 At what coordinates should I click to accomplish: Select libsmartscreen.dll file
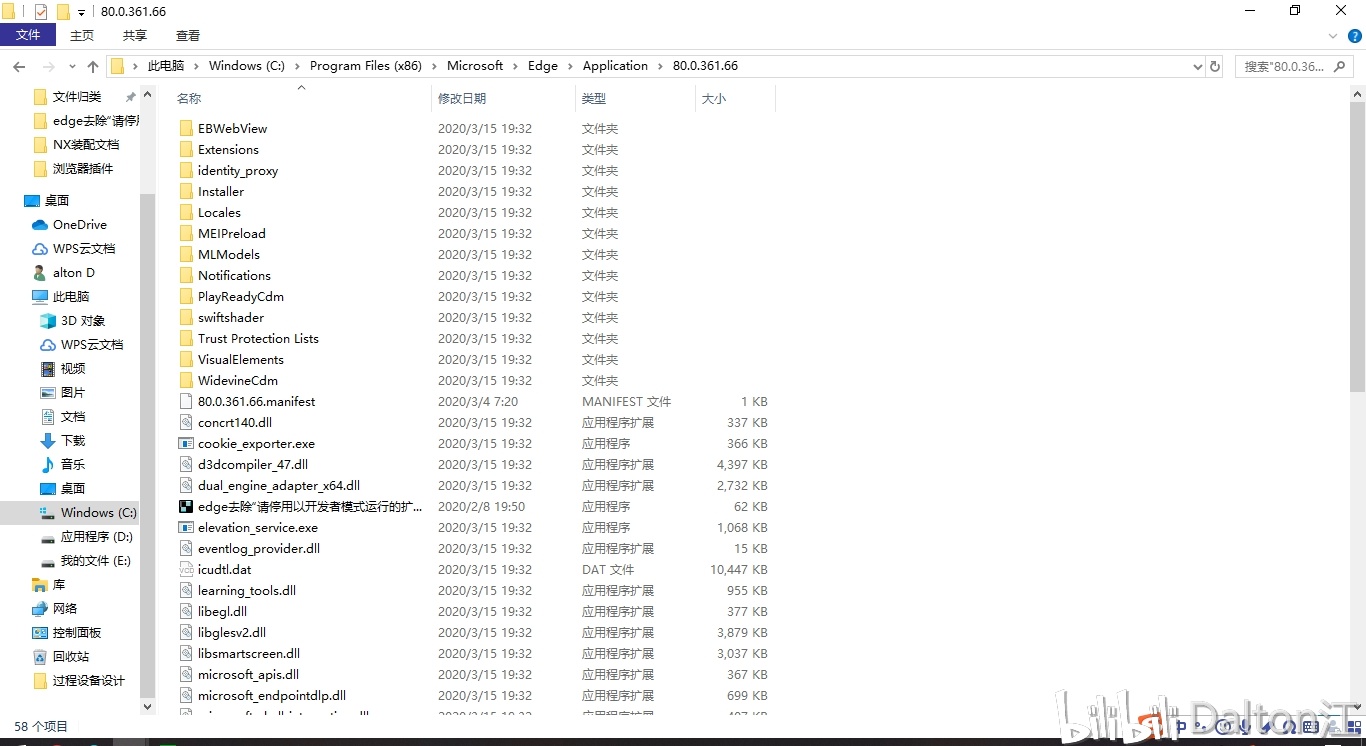pyautogui.click(x=248, y=653)
